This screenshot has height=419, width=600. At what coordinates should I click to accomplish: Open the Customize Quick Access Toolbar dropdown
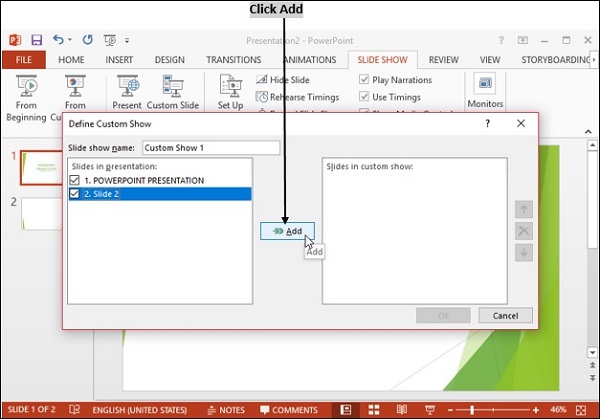tap(130, 41)
